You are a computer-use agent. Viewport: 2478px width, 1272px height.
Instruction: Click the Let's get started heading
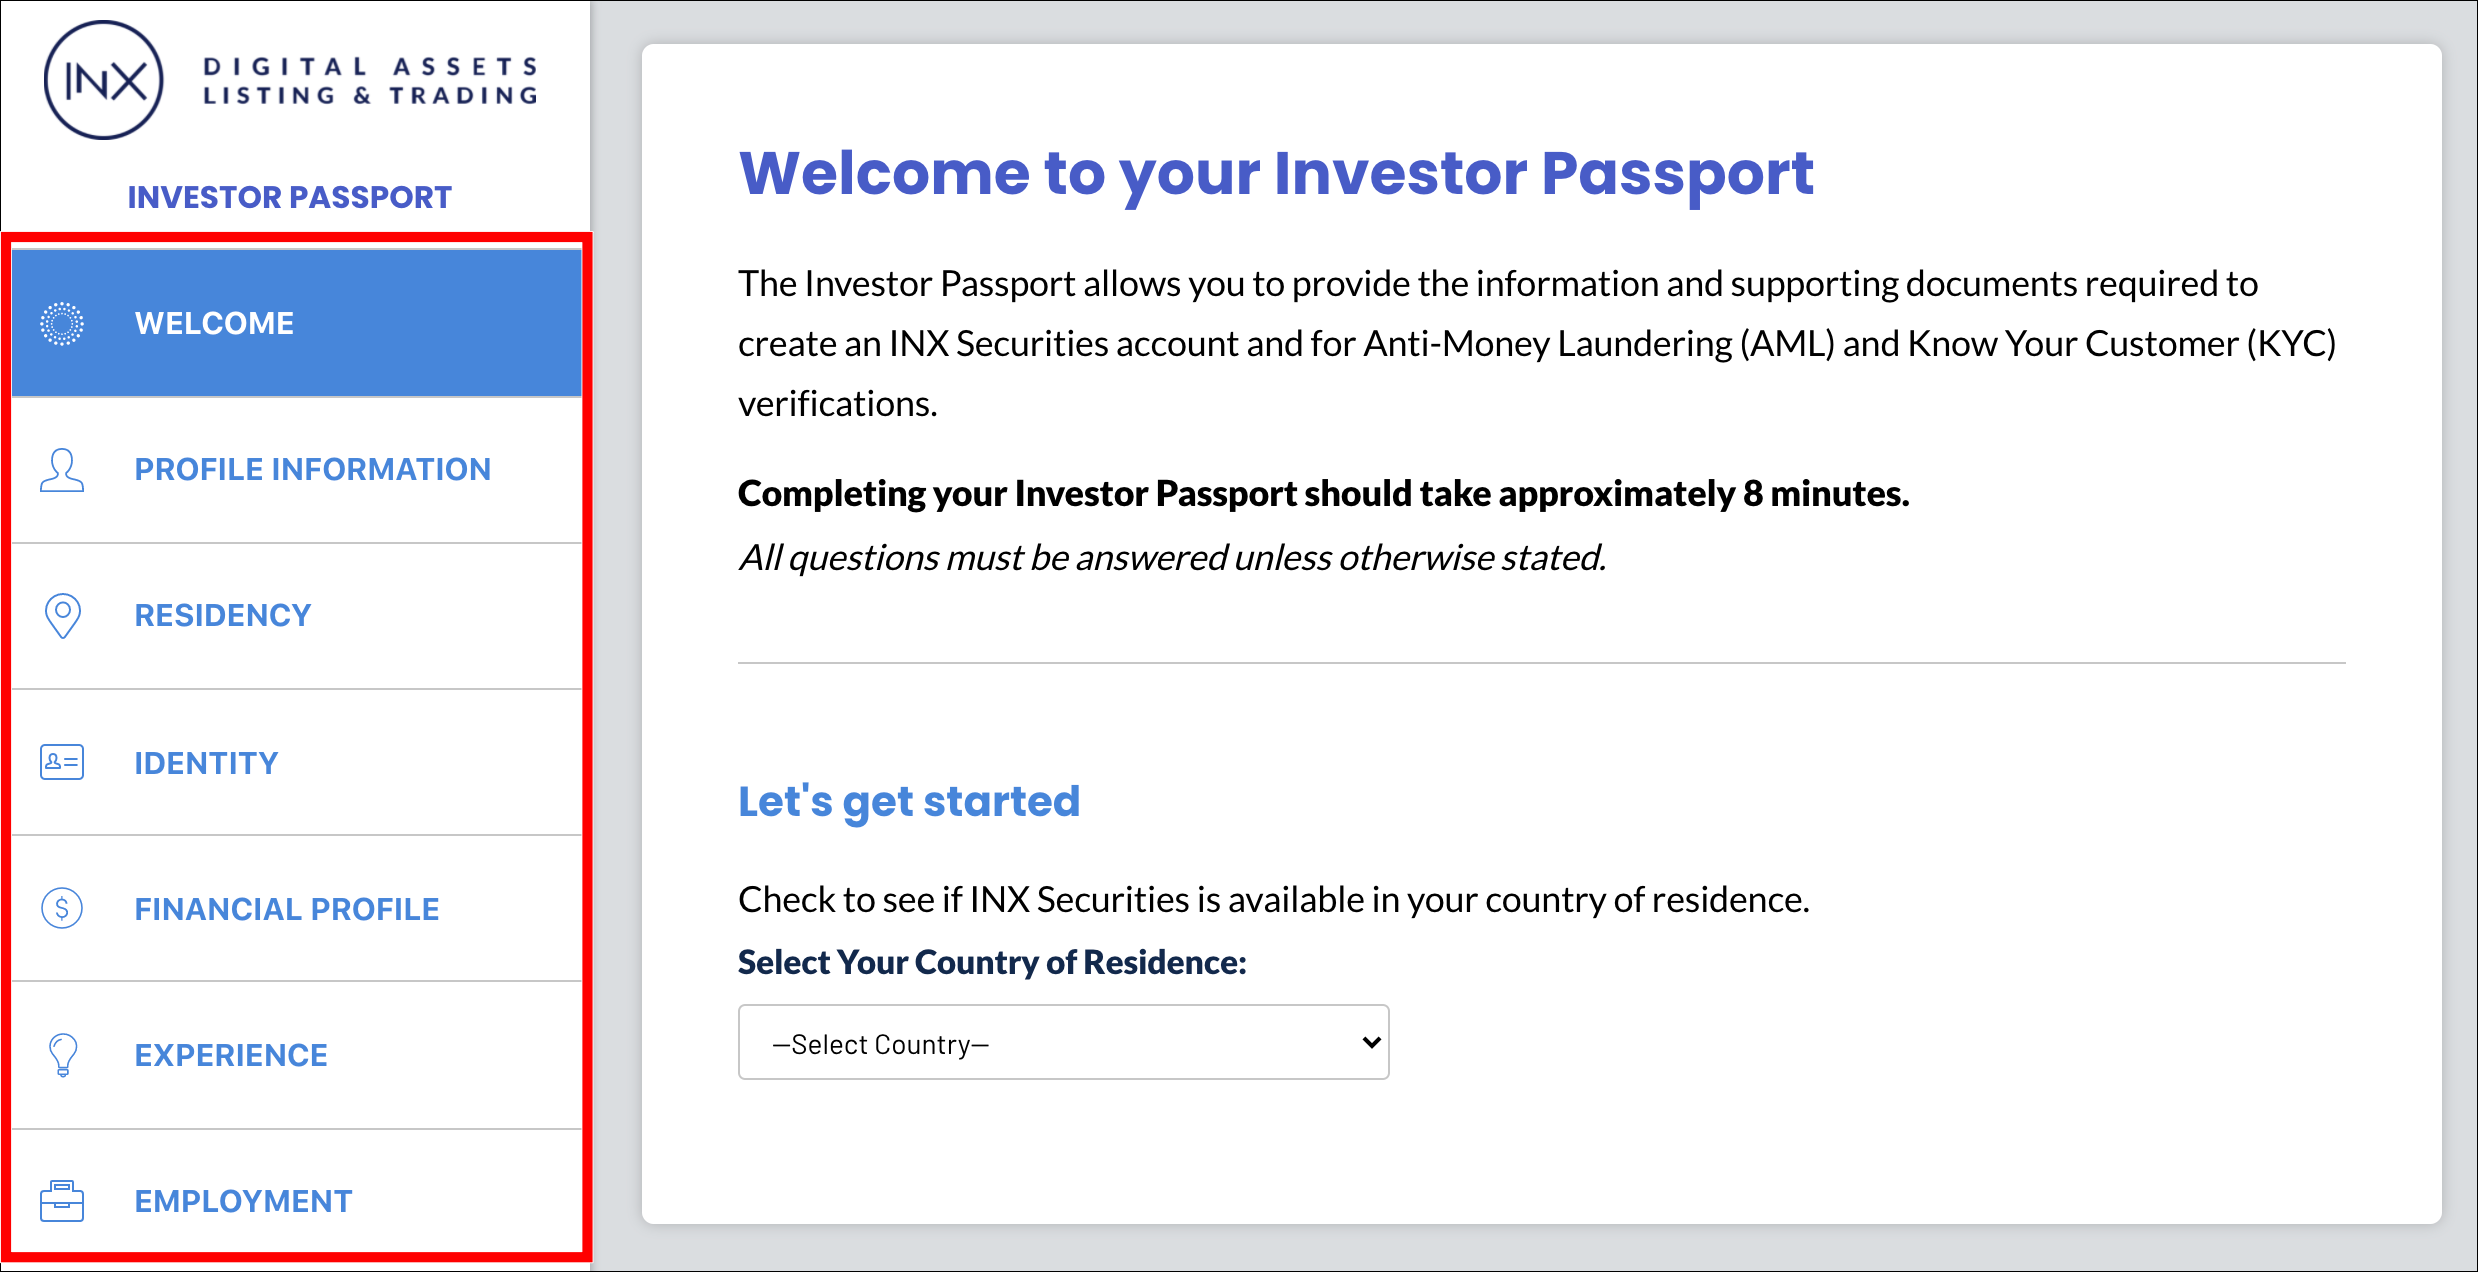pos(909,802)
